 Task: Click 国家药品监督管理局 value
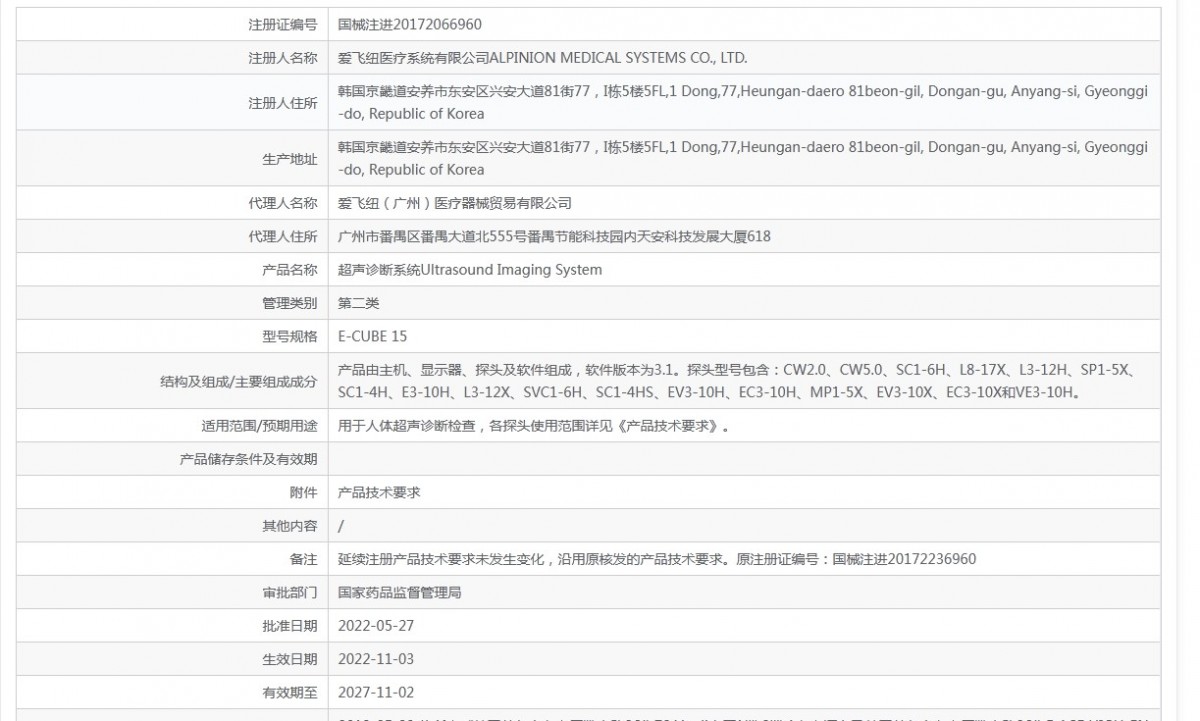(401, 593)
